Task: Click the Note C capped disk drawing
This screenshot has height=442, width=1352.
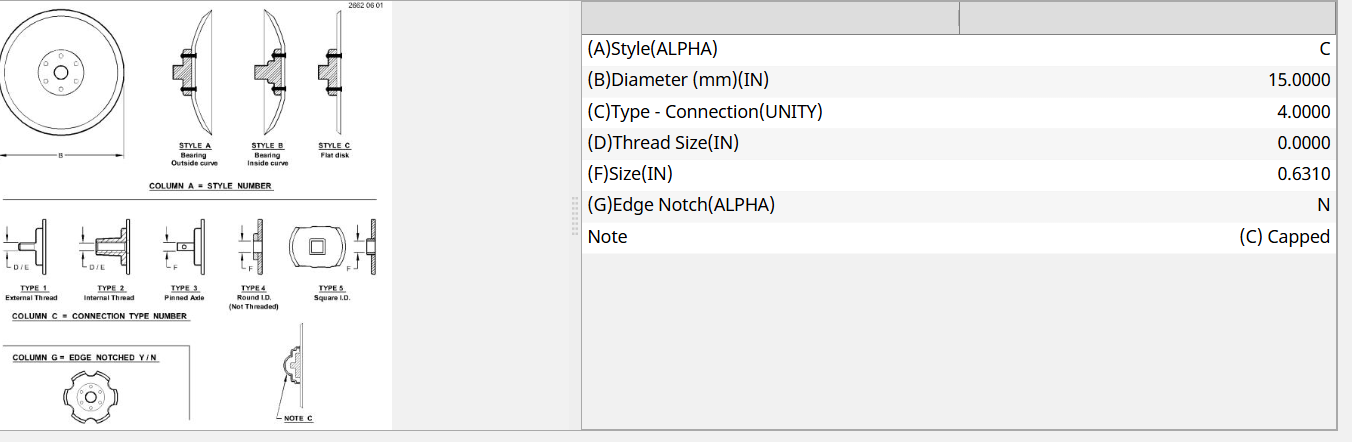Action: click(290, 368)
